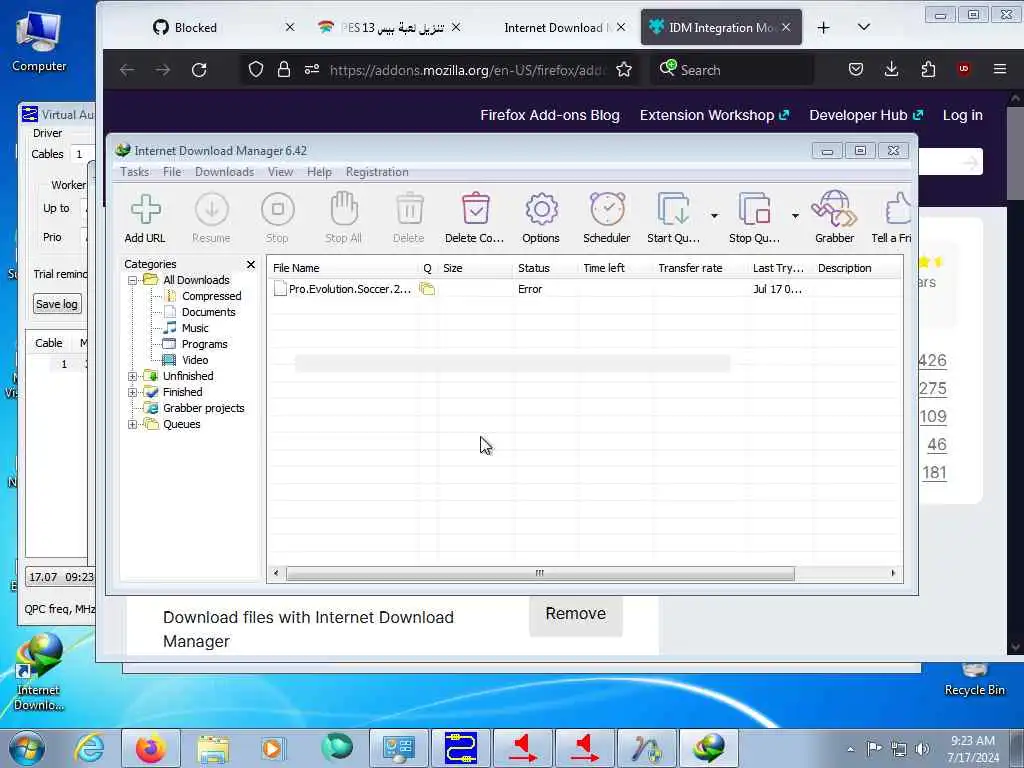Image resolution: width=1024 pixels, height=768 pixels.
Task: Collapse the All Downloads tree node
Action: point(133,280)
